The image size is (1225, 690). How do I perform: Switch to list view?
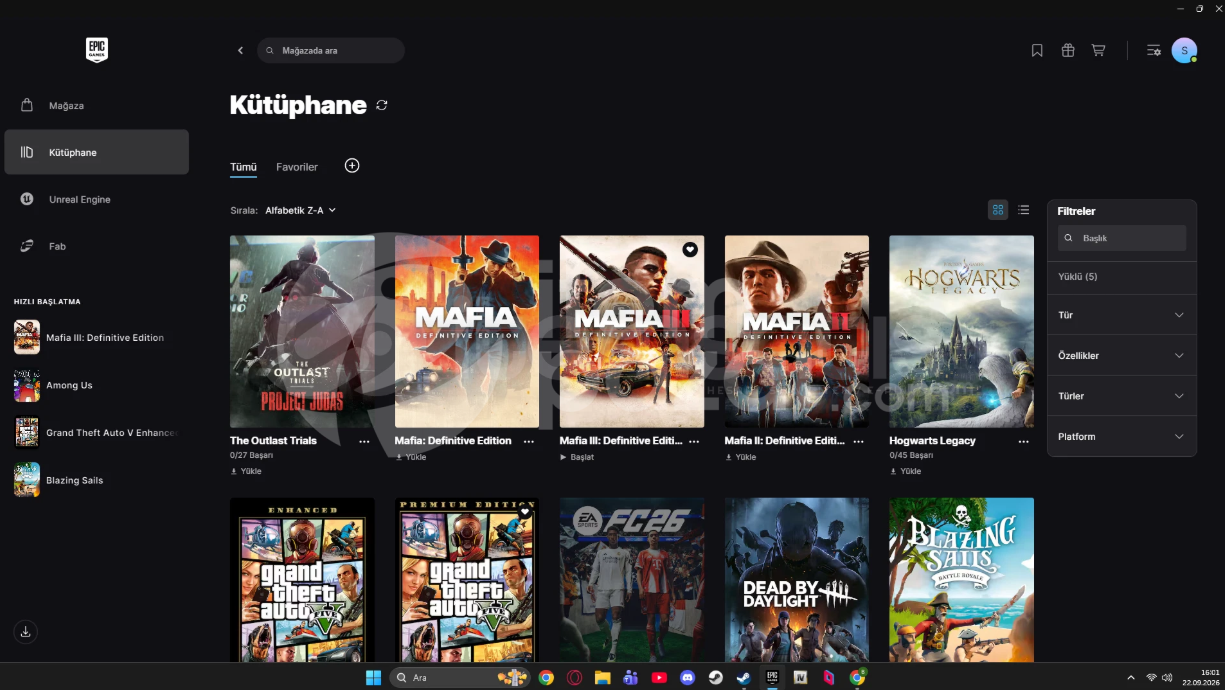click(1023, 210)
